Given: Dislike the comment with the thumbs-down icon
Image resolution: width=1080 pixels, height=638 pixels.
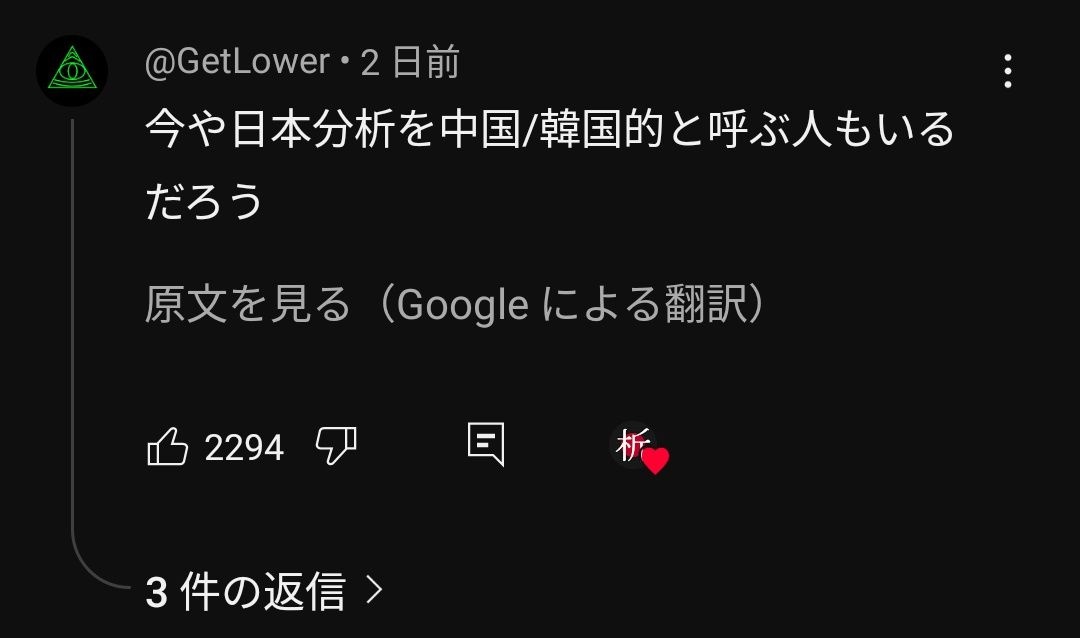Looking at the screenshot, I should pyautogui.click(x=336, y=446).
